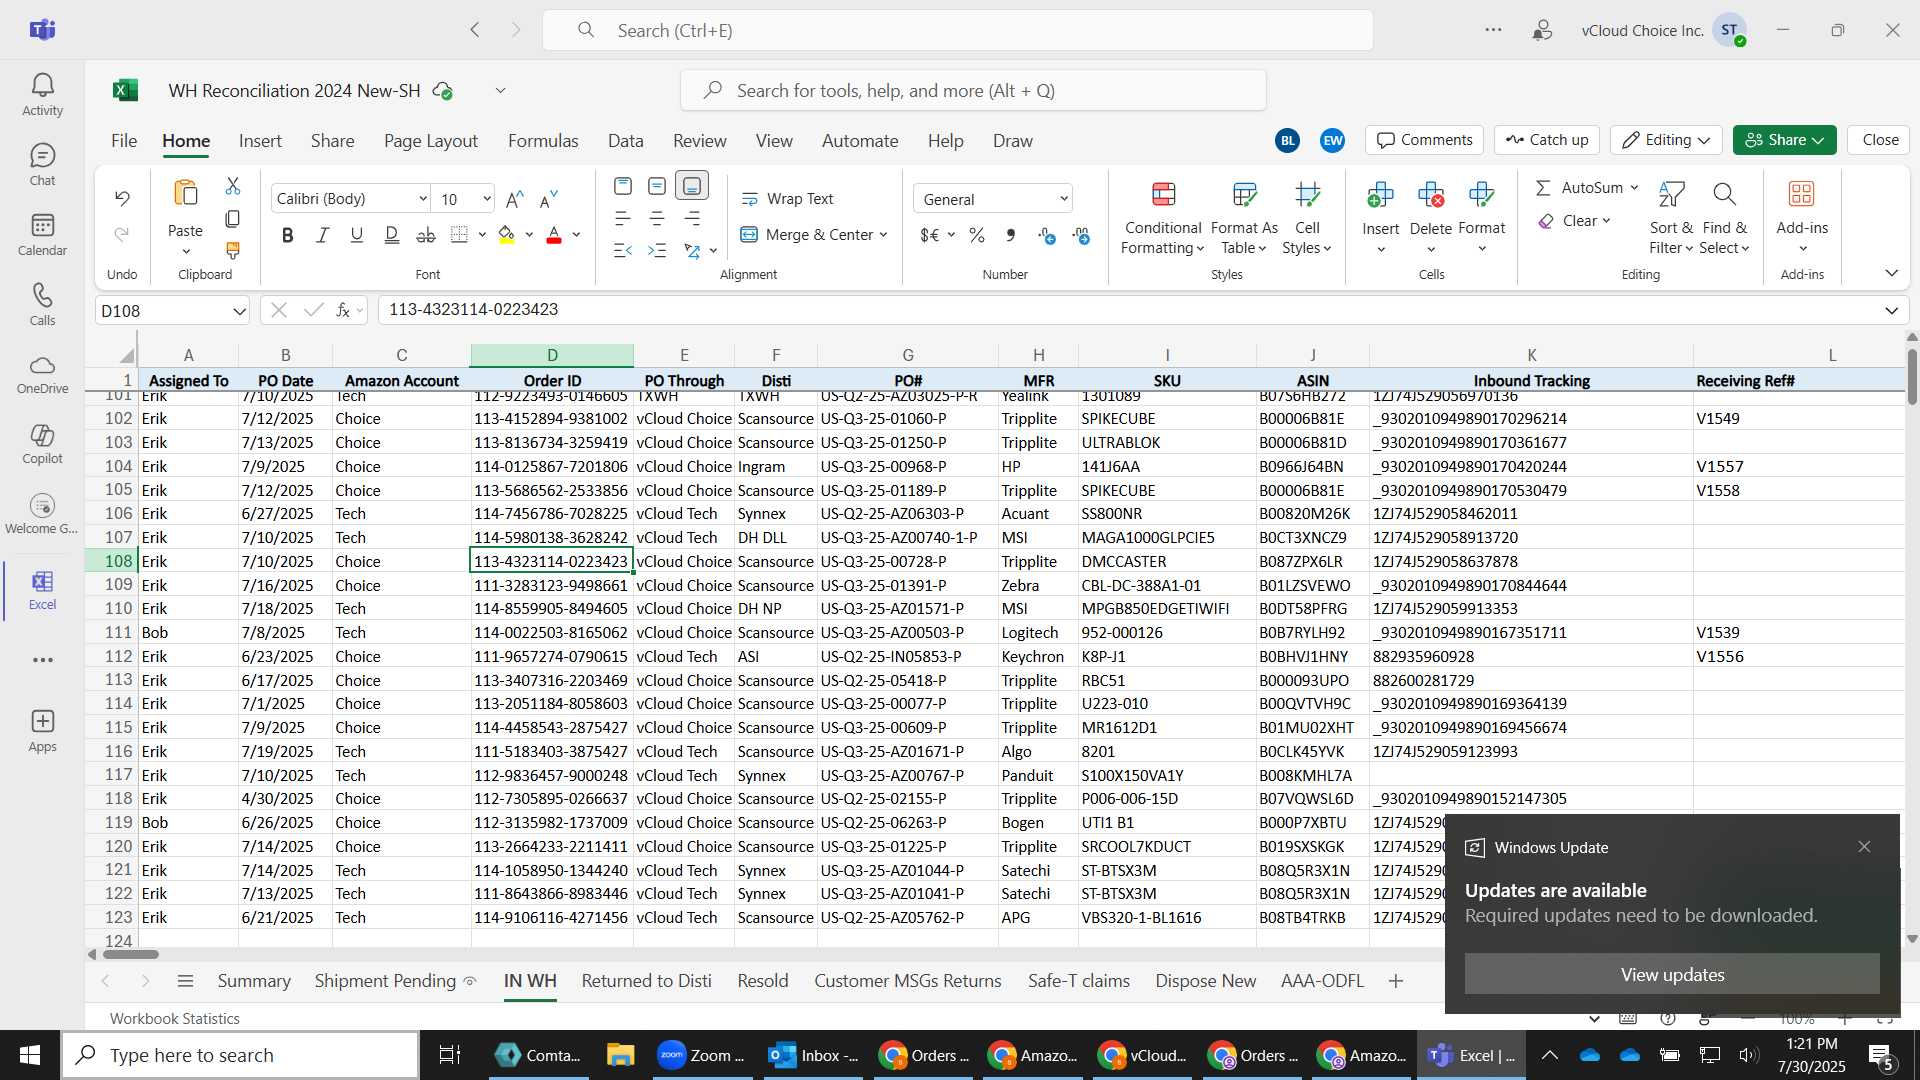Open Apps in Teams sidebar
This screenshot has height=1080, width=1920.
coord(42,731)
